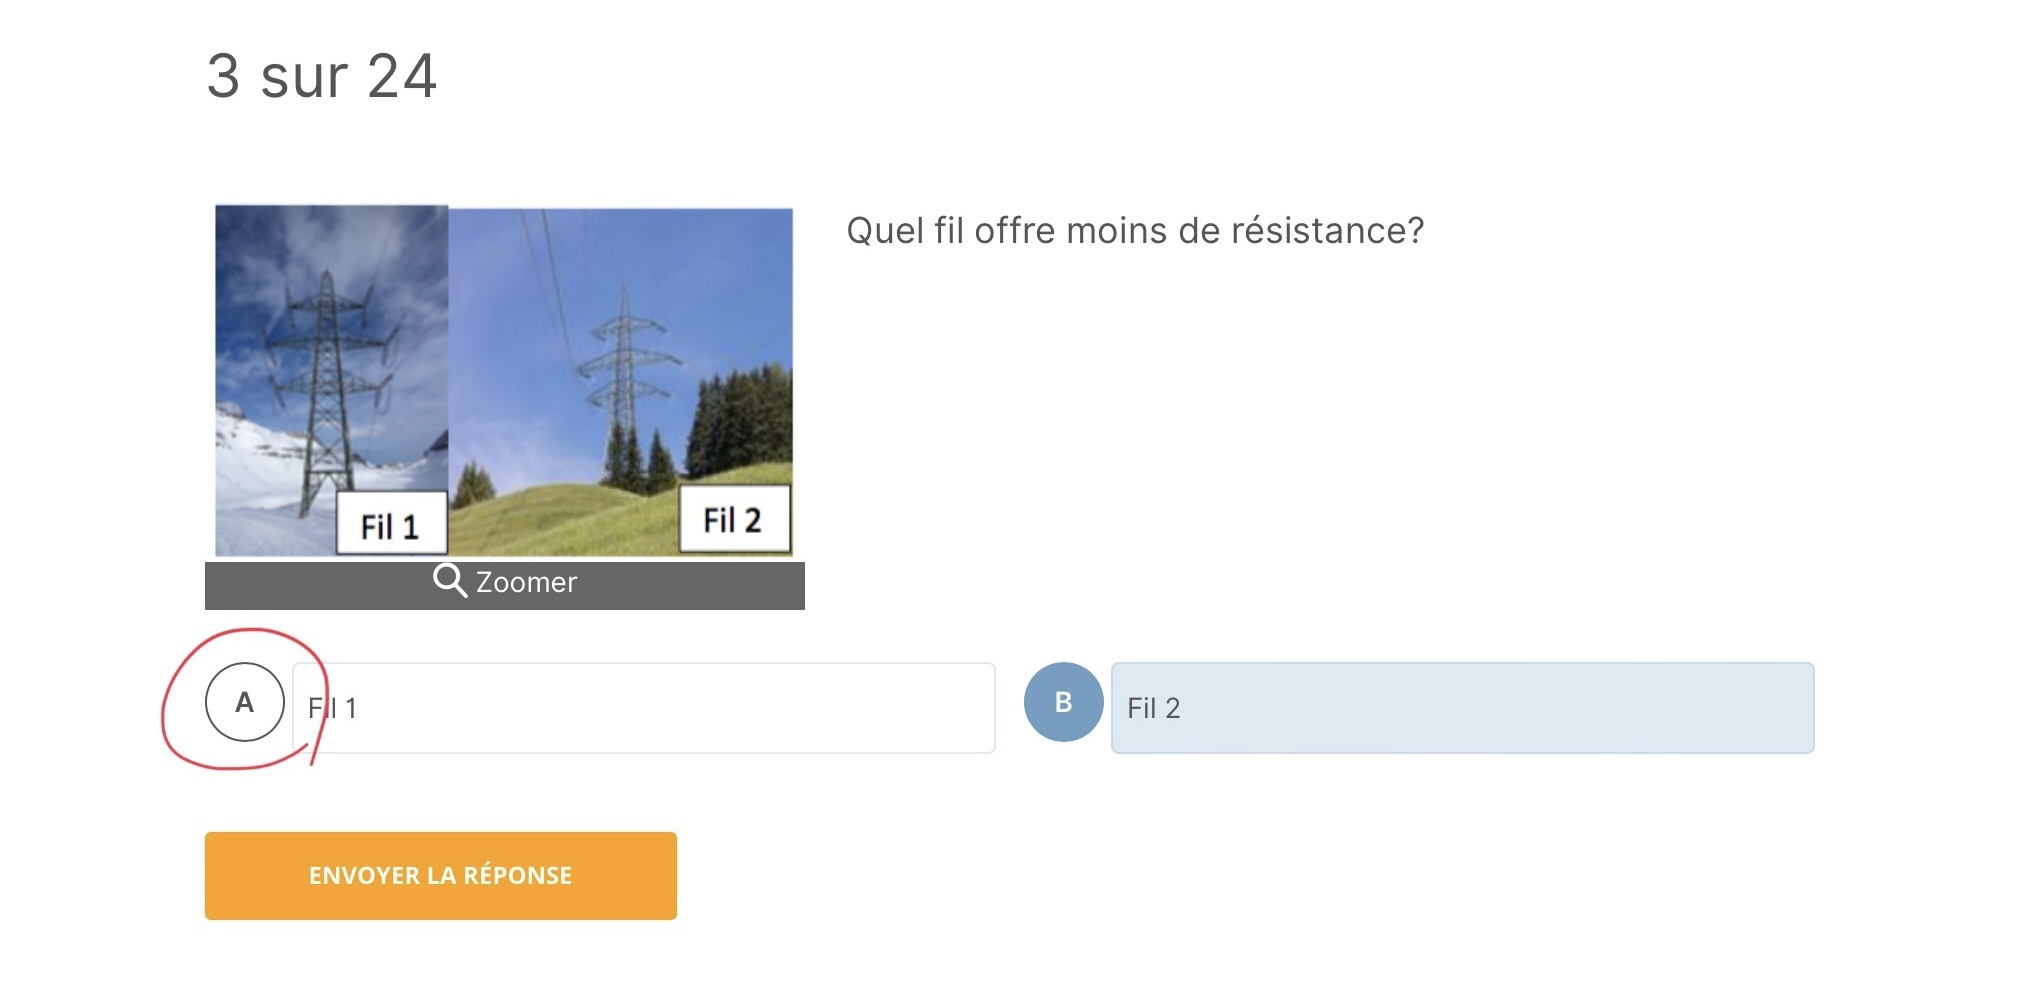Click the grassy hill in the right photo

tap(570, 520)
